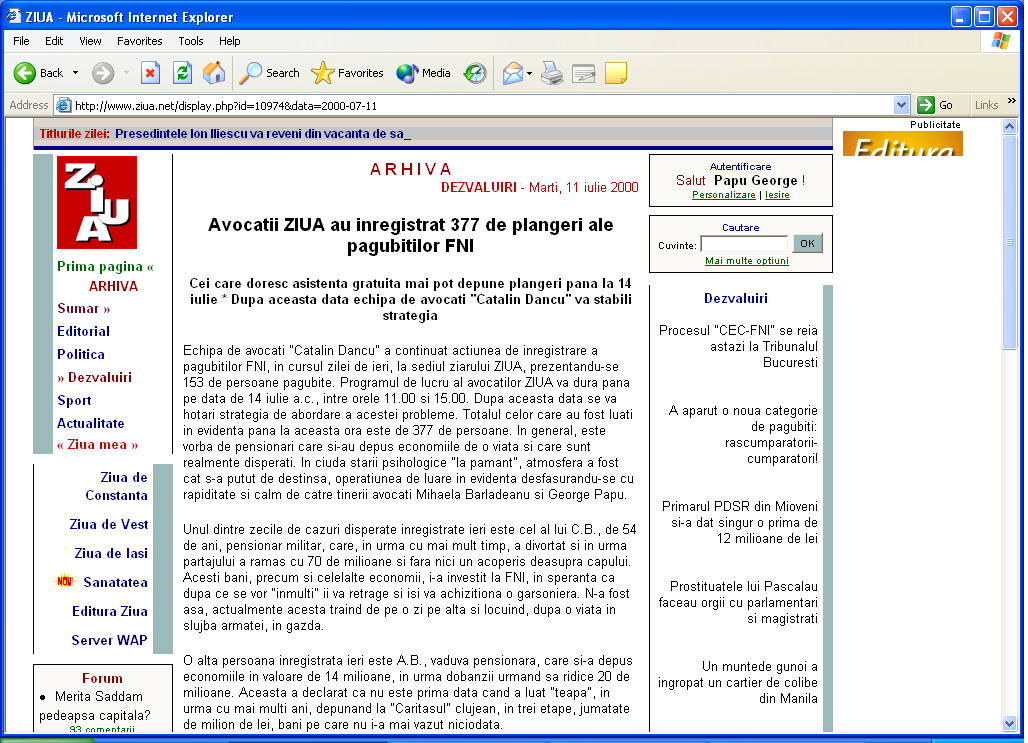
Task: Open the Server WAP link
Action: [x=109, y=639]
